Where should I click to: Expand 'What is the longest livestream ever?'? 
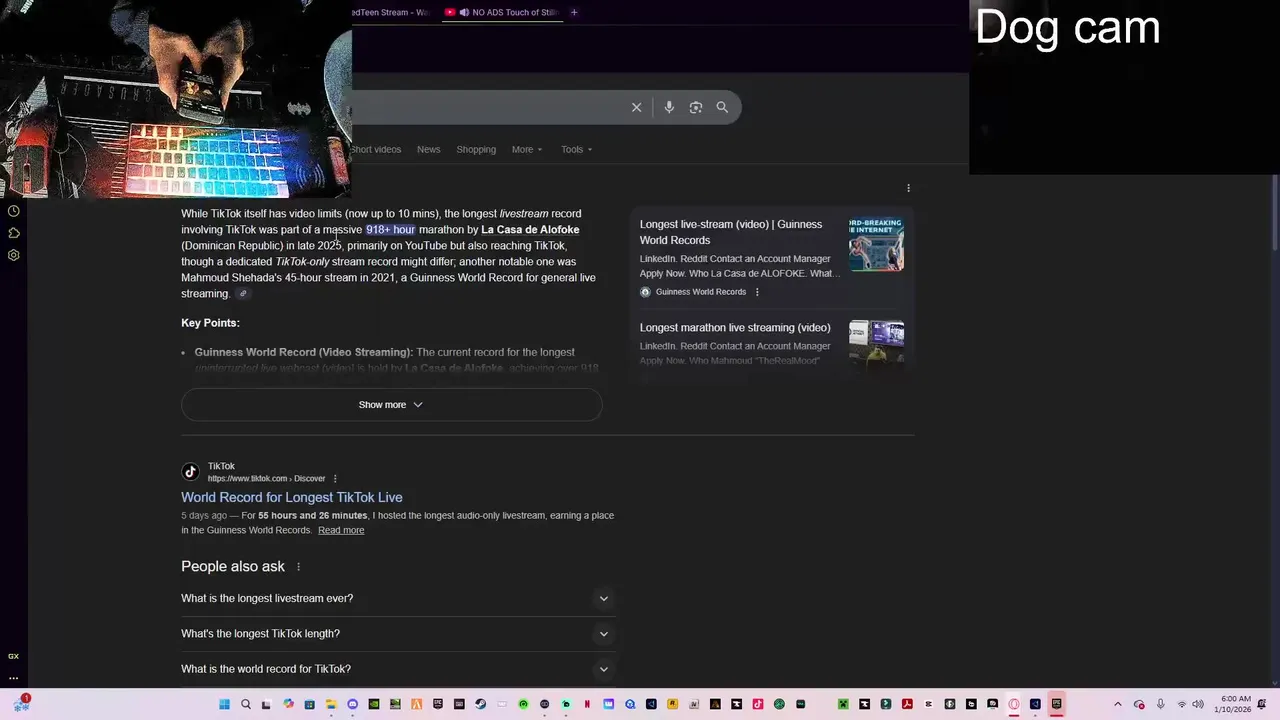(x=396, y=598)
